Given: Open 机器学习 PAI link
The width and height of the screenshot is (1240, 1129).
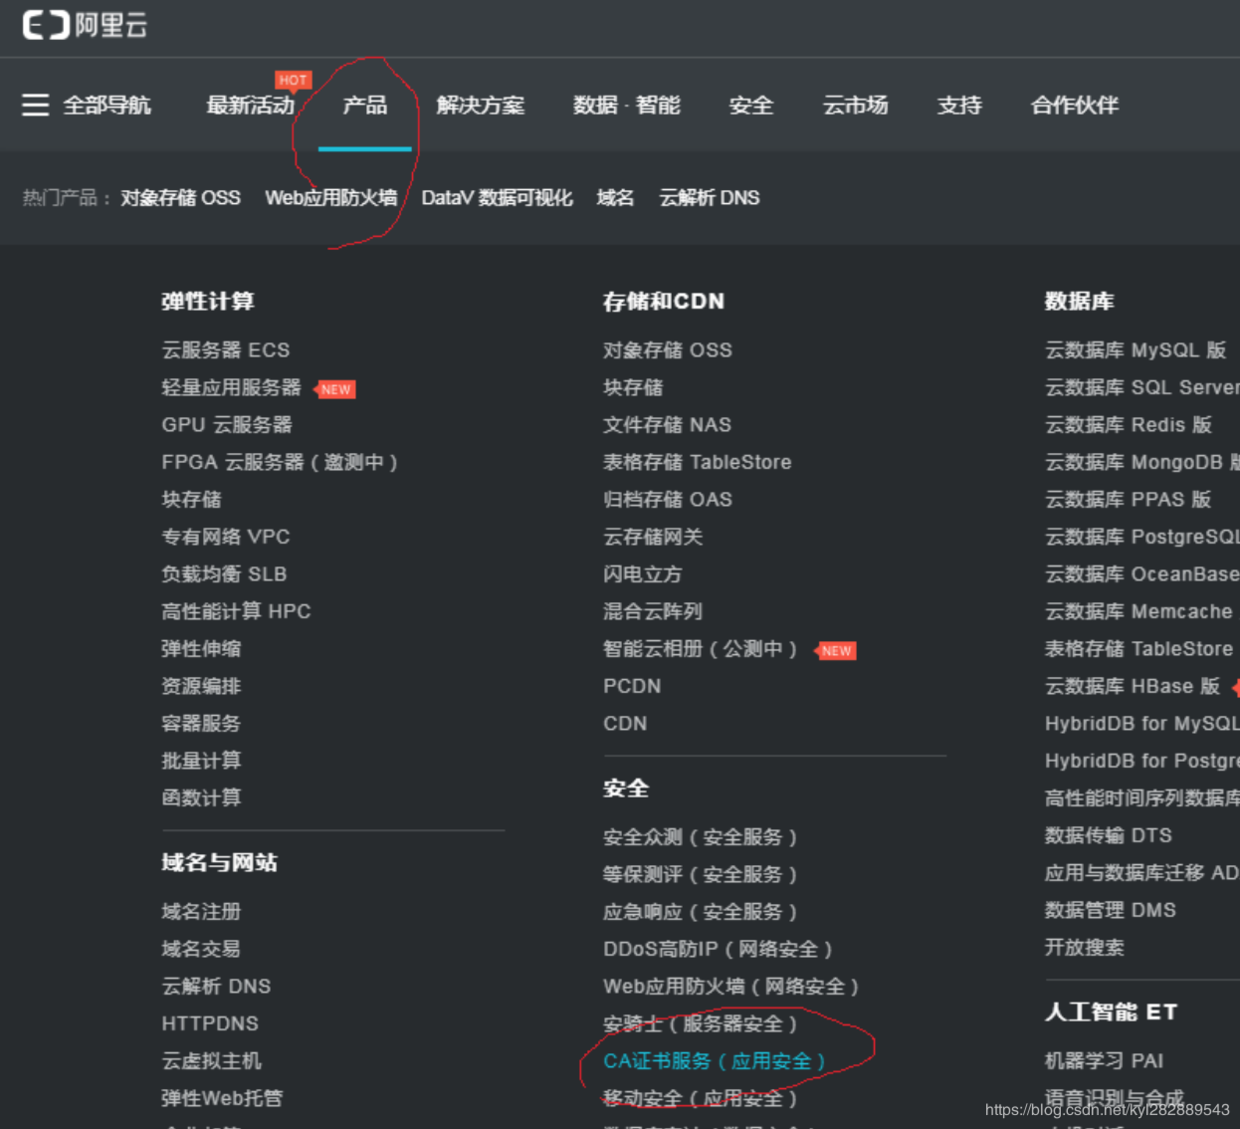Looking at the screenshot, I should point(1104,1061).
